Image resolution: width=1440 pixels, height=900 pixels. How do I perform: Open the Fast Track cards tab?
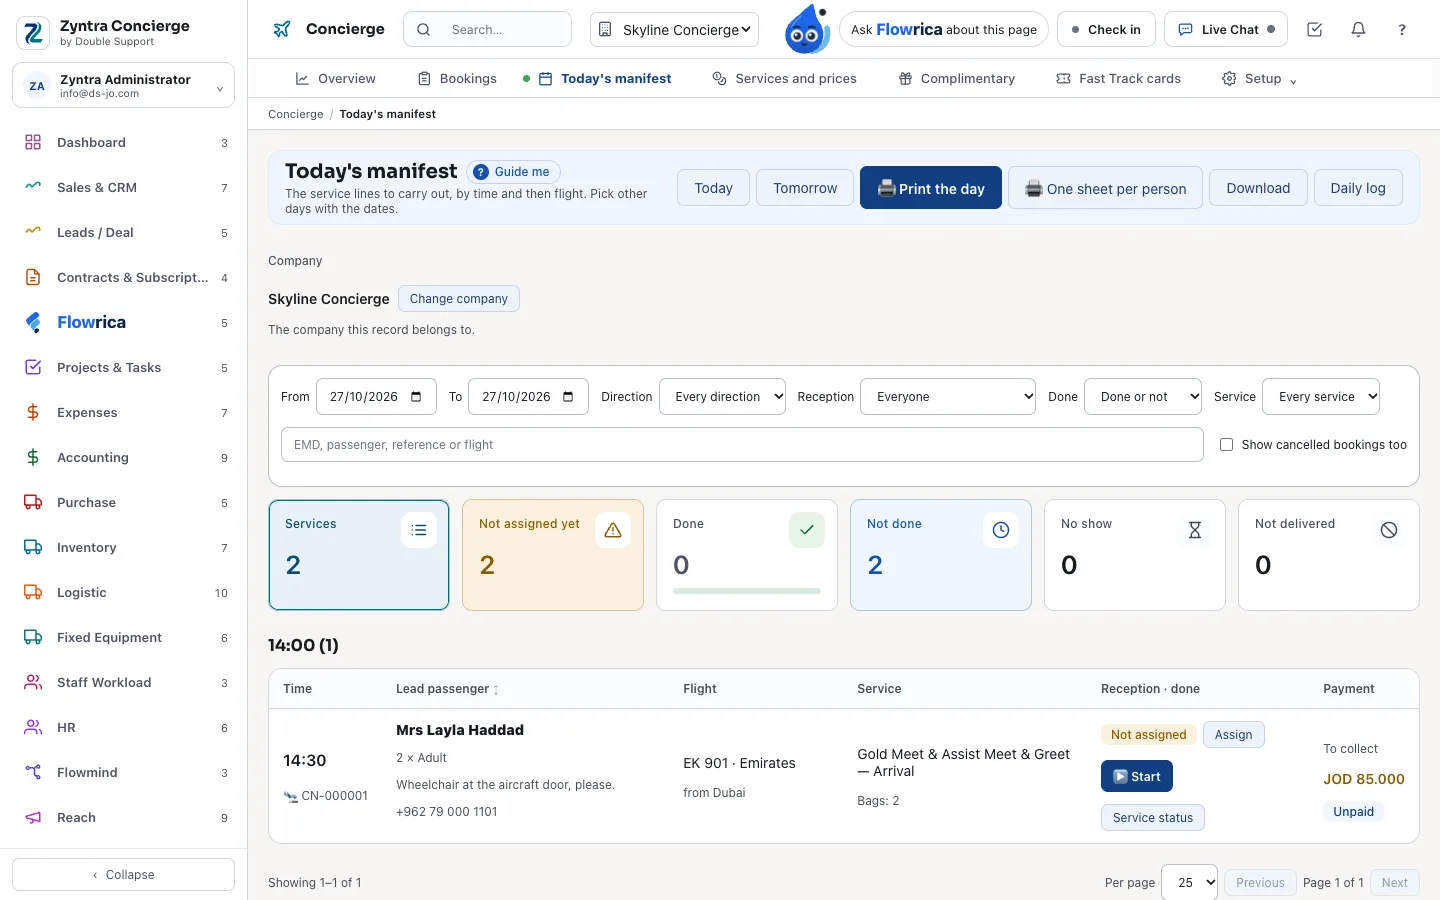click(1118, 78)
